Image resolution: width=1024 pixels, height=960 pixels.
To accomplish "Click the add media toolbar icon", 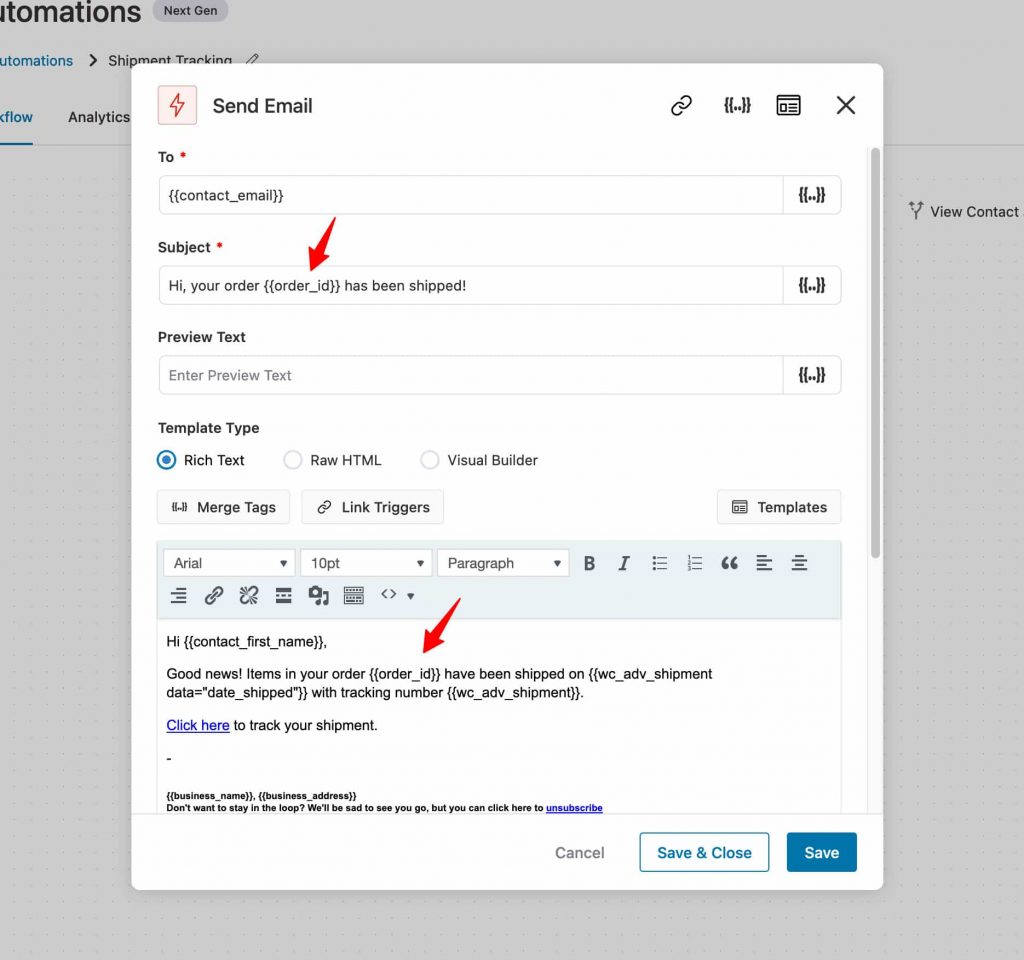I will coord(319,596).
